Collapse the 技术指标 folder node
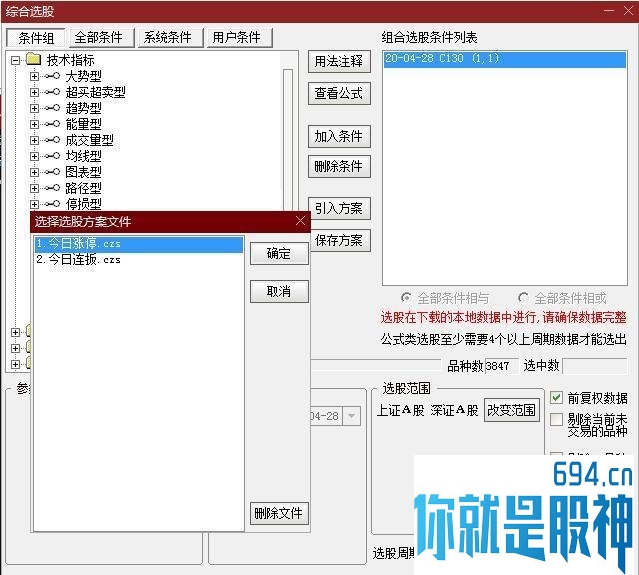 pos(15,60)
